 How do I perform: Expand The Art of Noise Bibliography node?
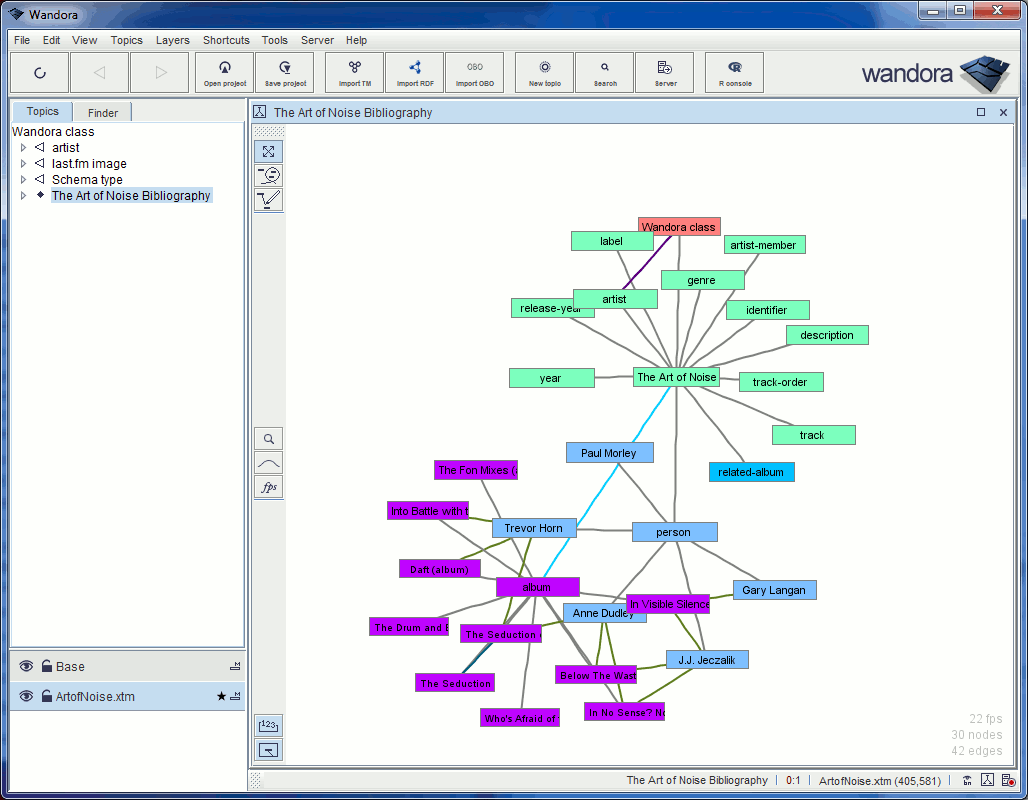pyautogui.click(x=22, y=195)
